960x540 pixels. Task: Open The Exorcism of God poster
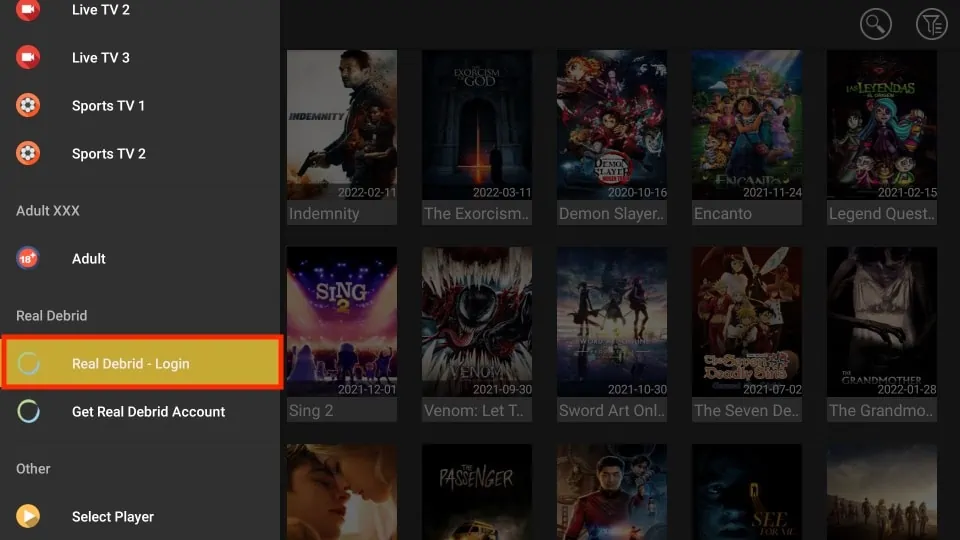[476, 125]
